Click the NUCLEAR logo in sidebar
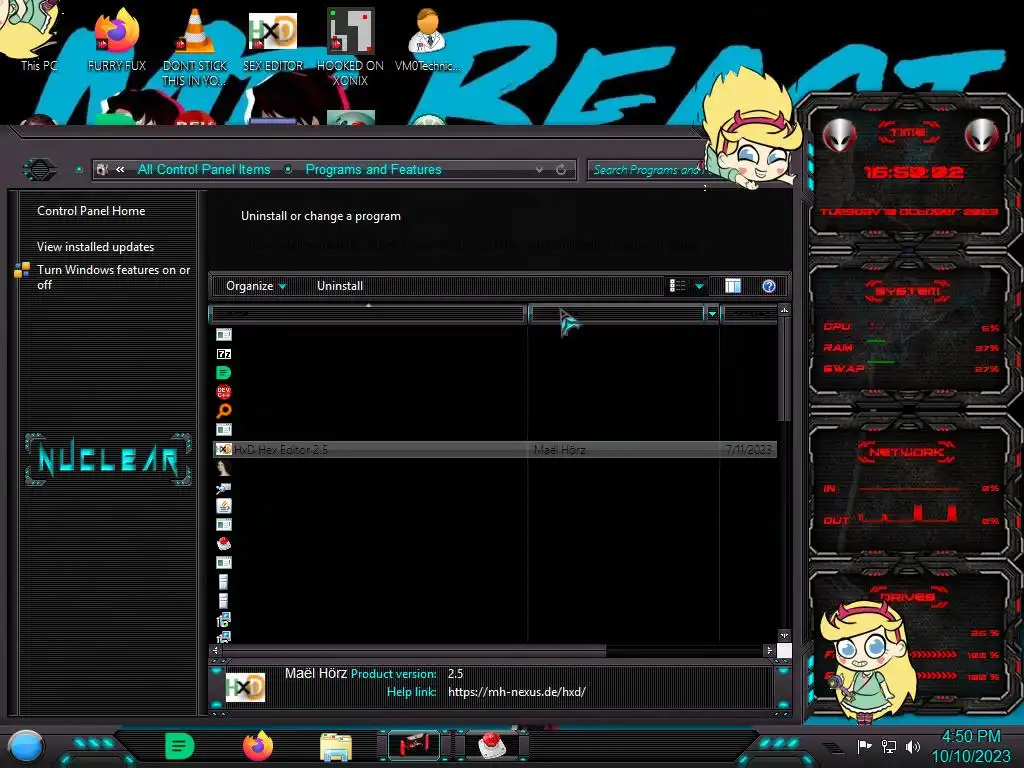This screenshot has width=1024, height=768. click(x=108, y=460)
